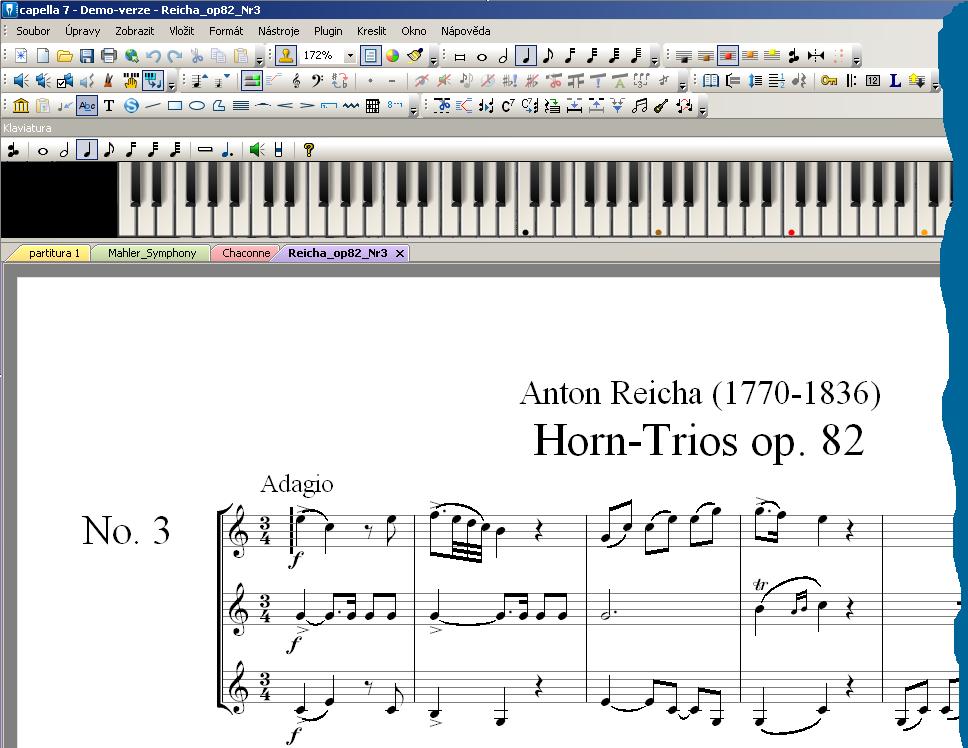Switch to the partitura 1 tab
The image size is (968, 748).
tap(54, 253)
